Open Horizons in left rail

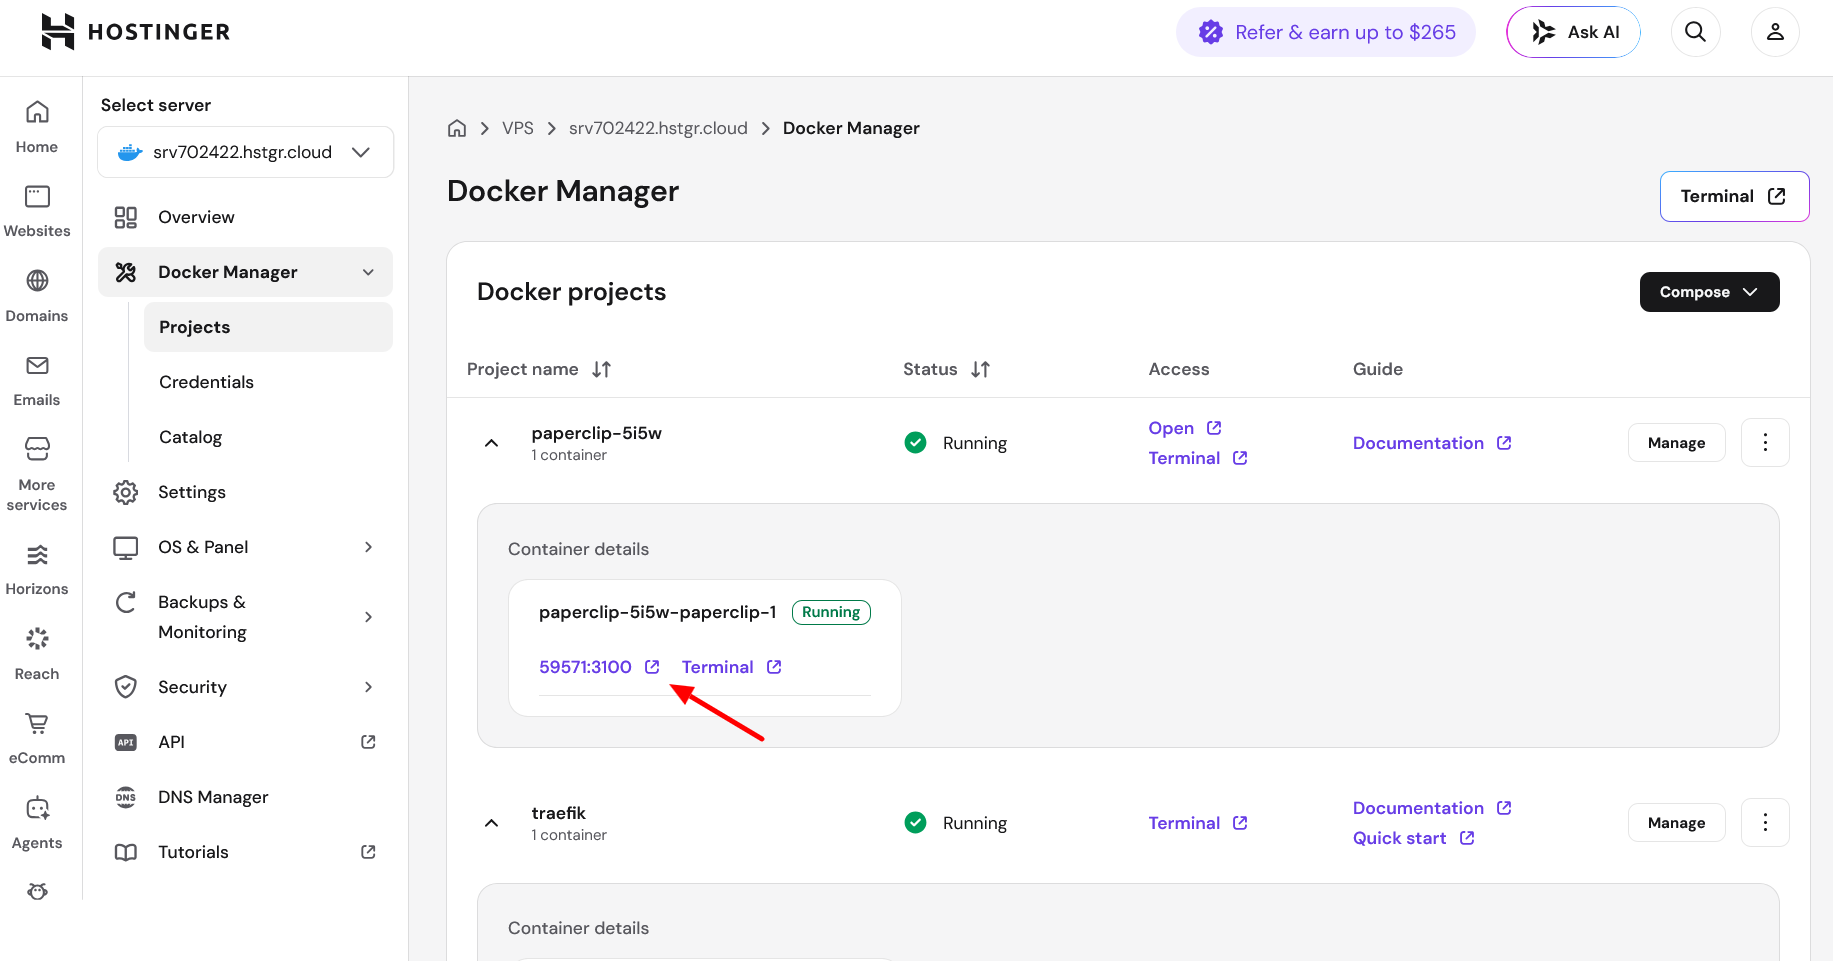click(x=37, y=570)
